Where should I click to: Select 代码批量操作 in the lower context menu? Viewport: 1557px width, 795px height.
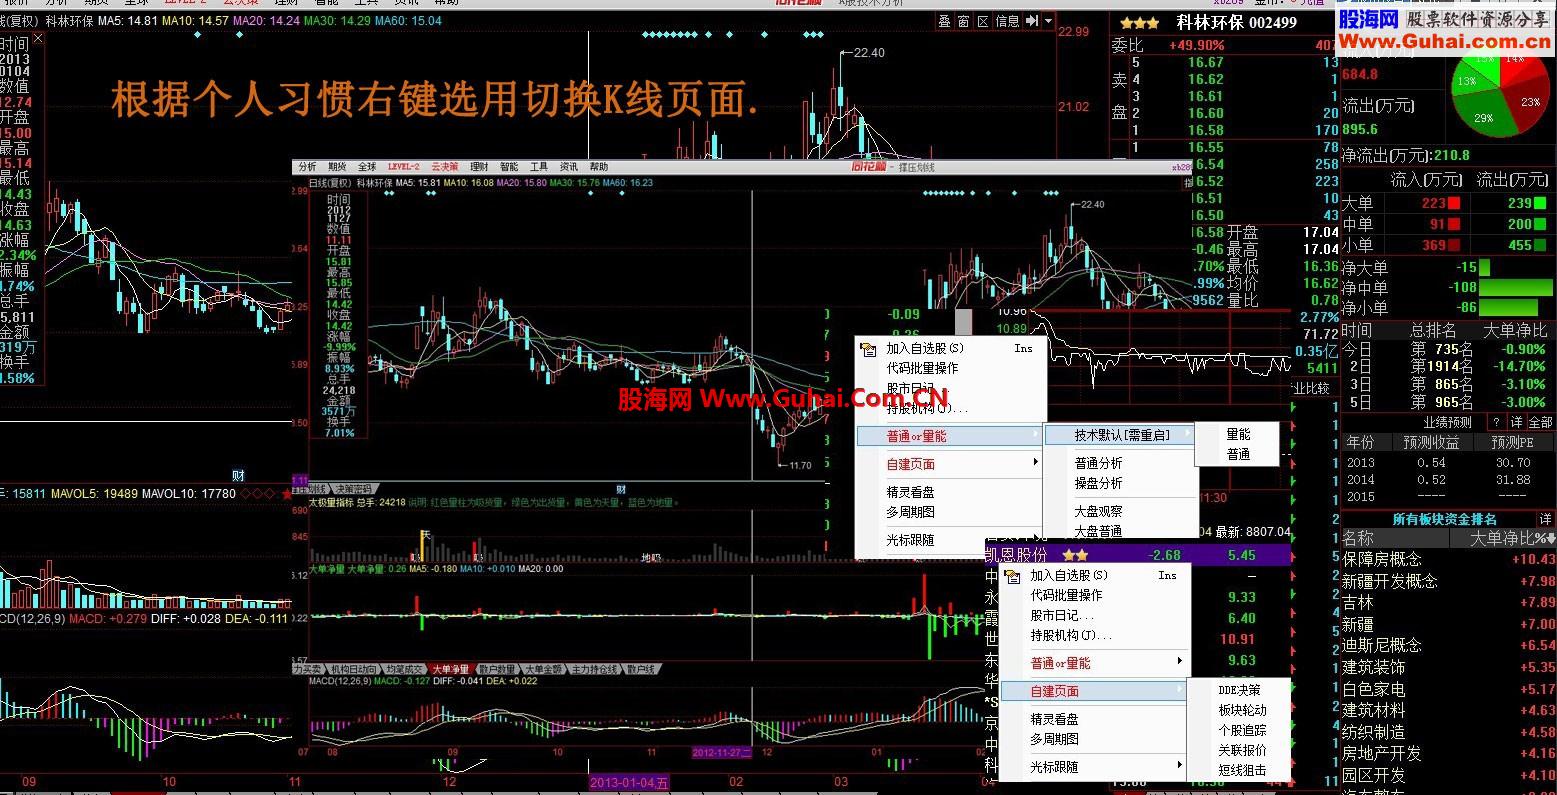pos(1066,595)
